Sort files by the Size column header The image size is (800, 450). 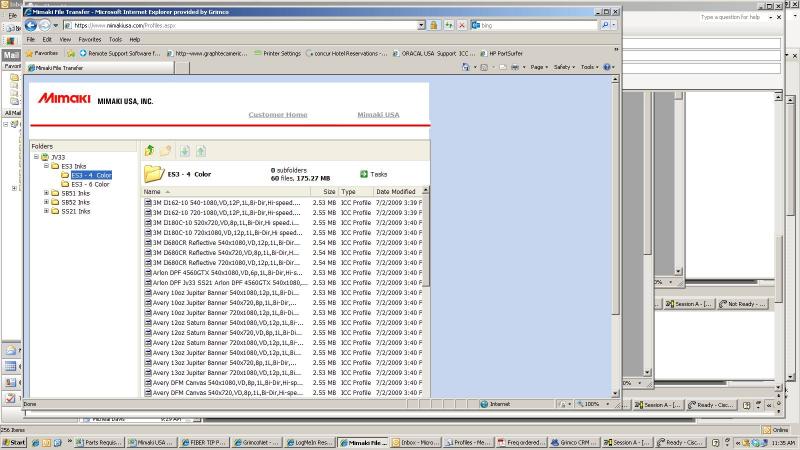coord(324,192)
